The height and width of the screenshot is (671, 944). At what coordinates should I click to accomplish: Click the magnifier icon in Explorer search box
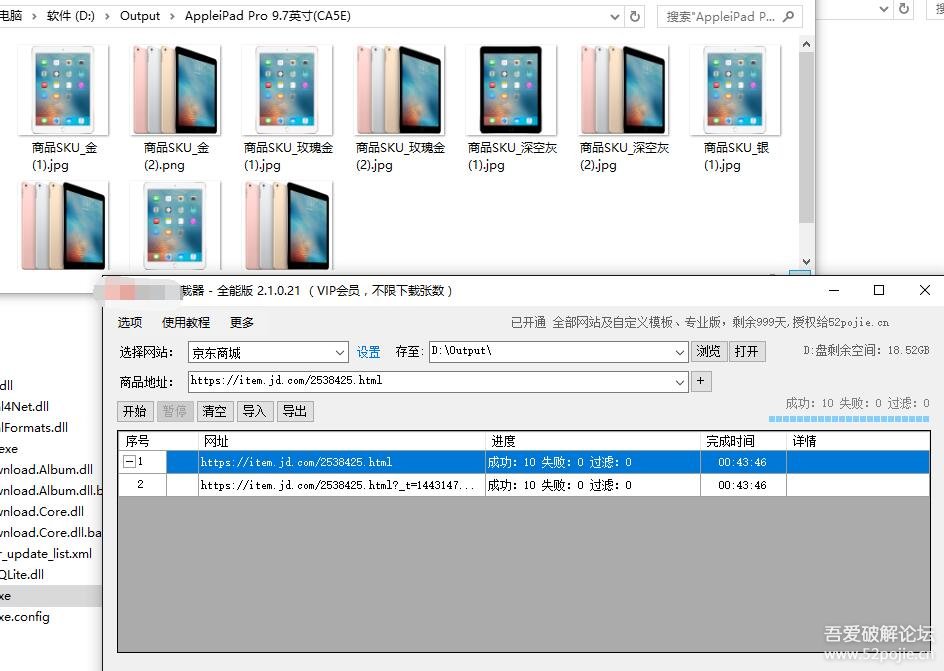[788, 17]
